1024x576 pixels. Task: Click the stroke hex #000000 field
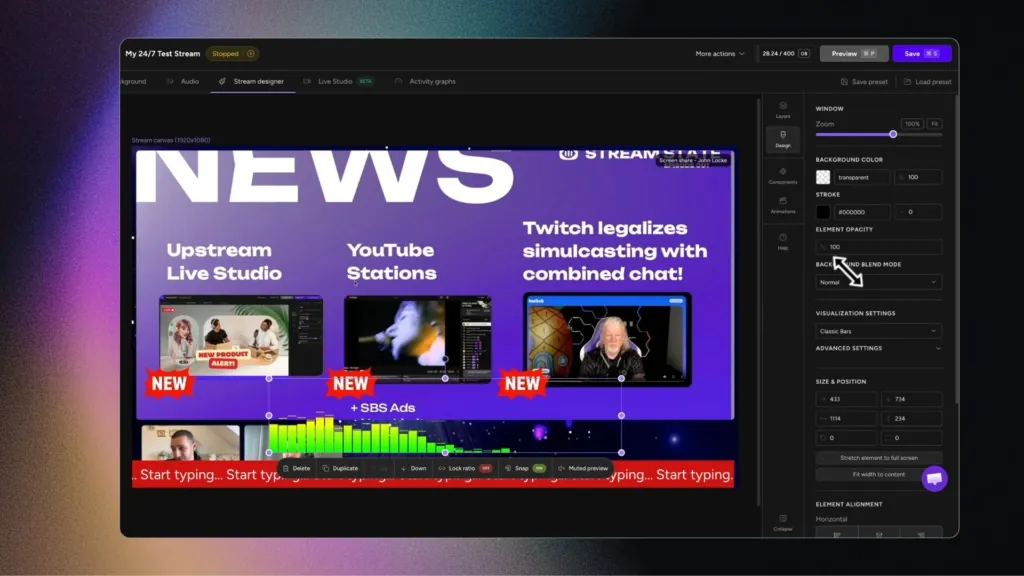point(862,212)
